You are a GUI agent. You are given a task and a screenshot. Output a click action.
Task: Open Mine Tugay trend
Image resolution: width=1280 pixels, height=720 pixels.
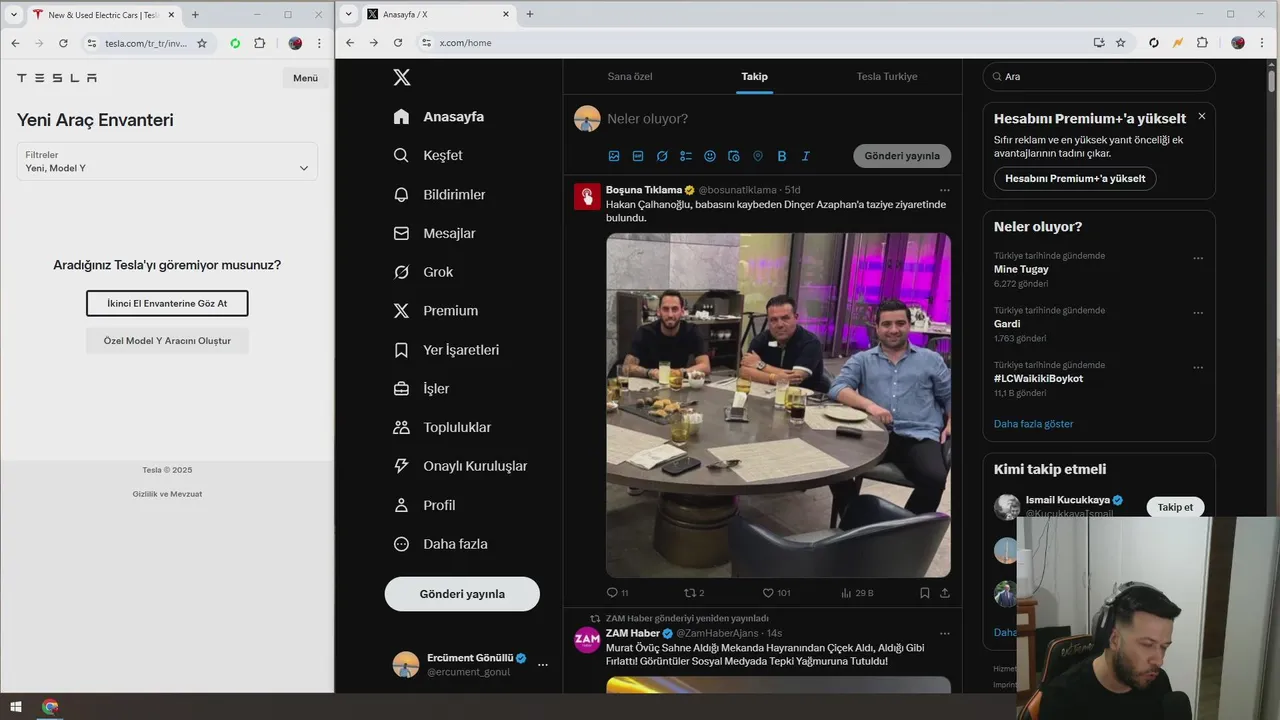(1021, 270)
